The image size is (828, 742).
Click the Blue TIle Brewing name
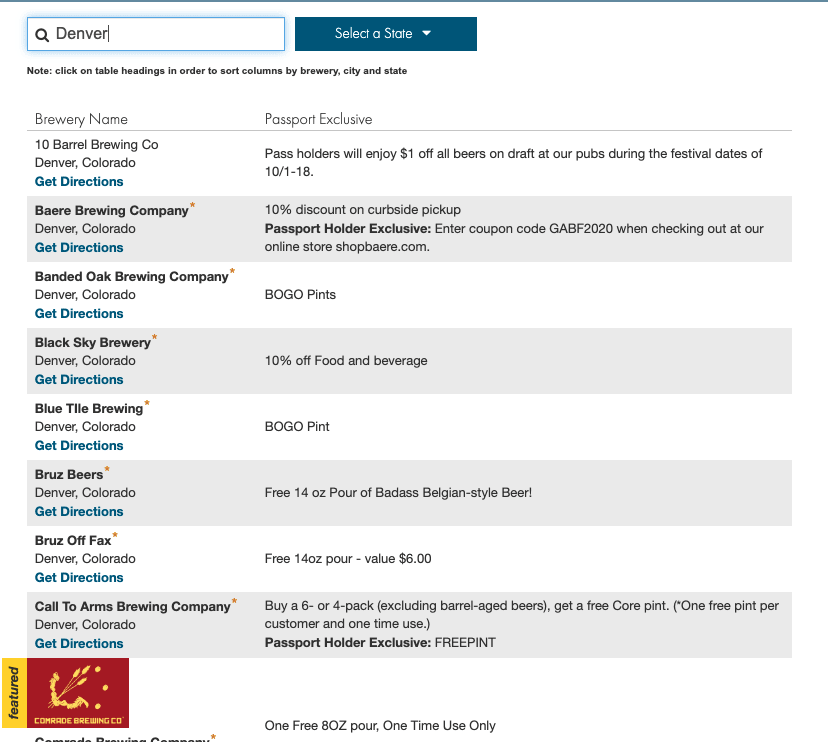89,409
